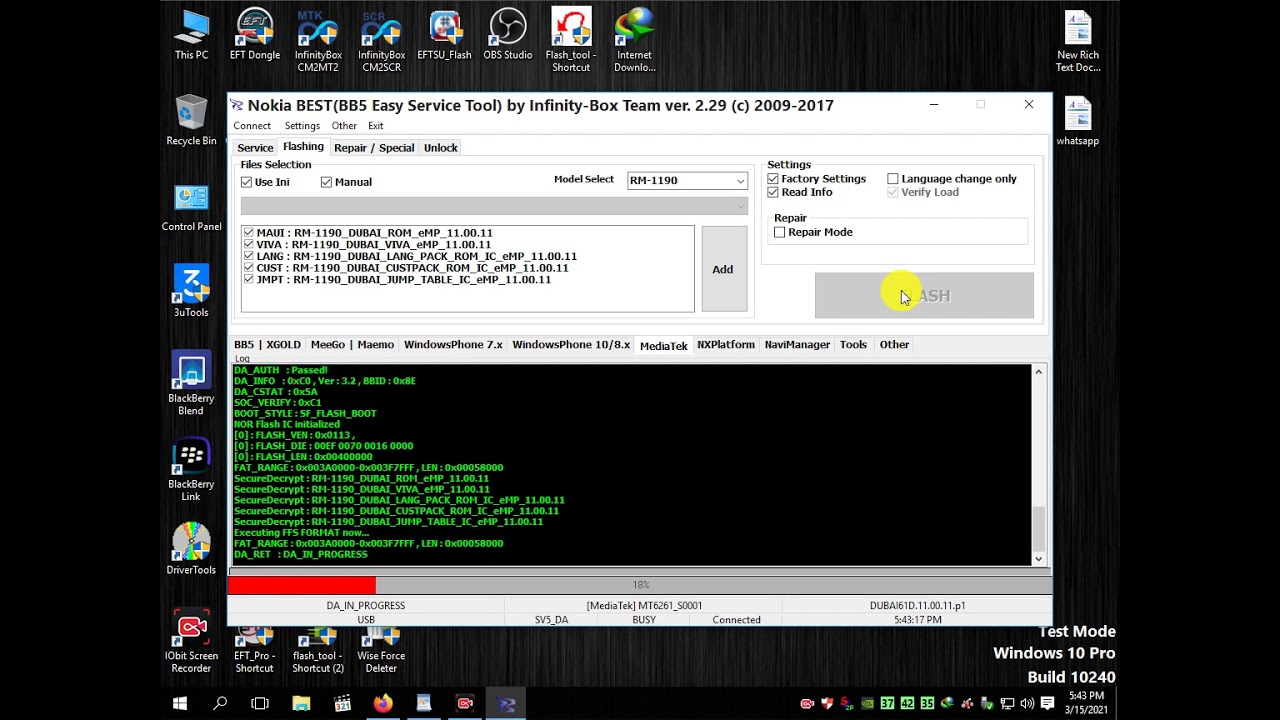Open Firefox from the taskbar
The image size is (1280, 720).
[x=383, y=704]
